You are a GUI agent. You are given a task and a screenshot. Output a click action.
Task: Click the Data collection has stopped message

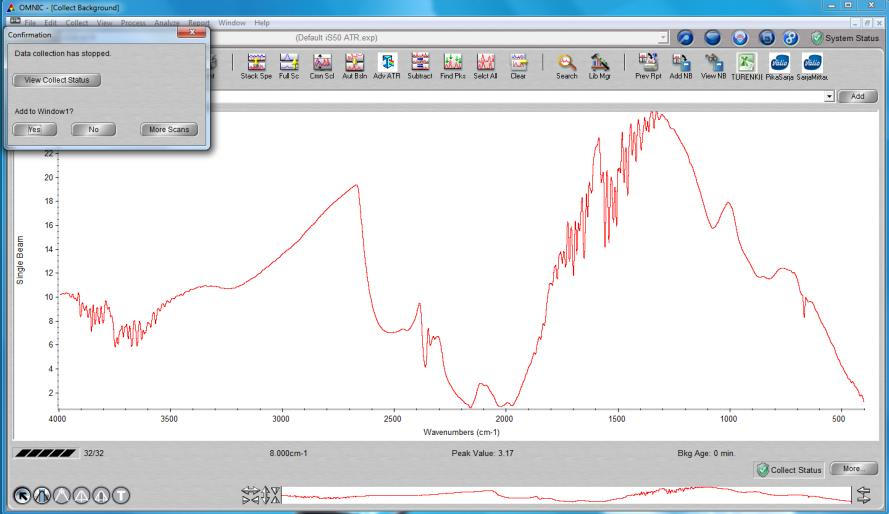click(x=63, y=53)
